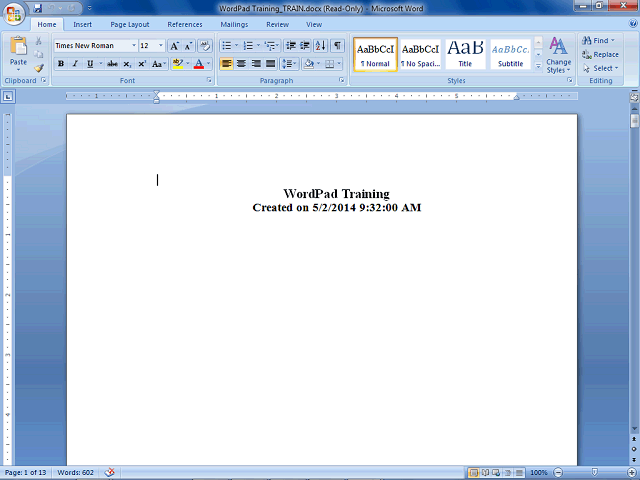Toggle subscript formatting
Image resolution: width=640 pixels, height=480 pixels.
[127, 64]
